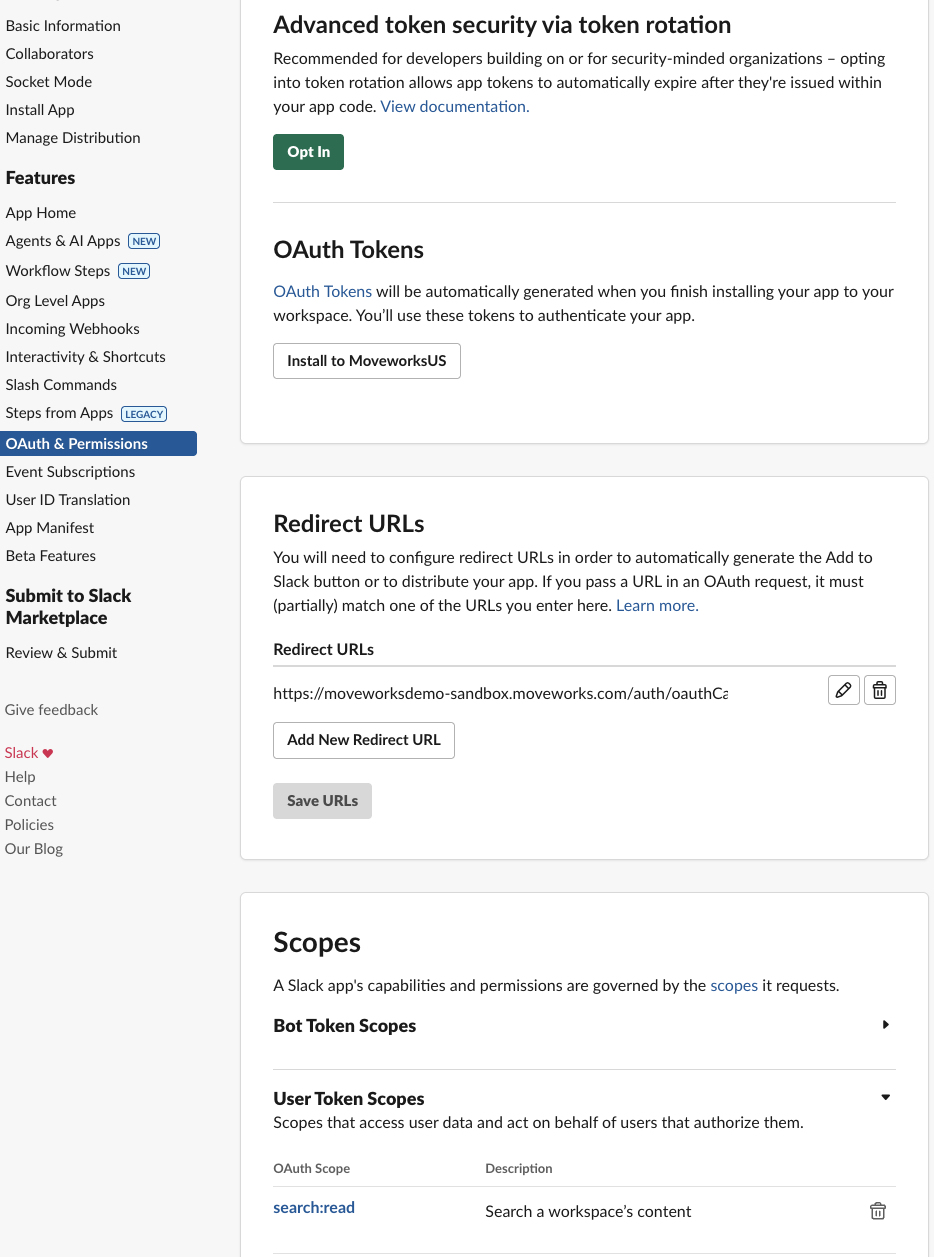Open Event Subscriptions page
This screenshot has width=934, height=1257.
pos(70,472)
